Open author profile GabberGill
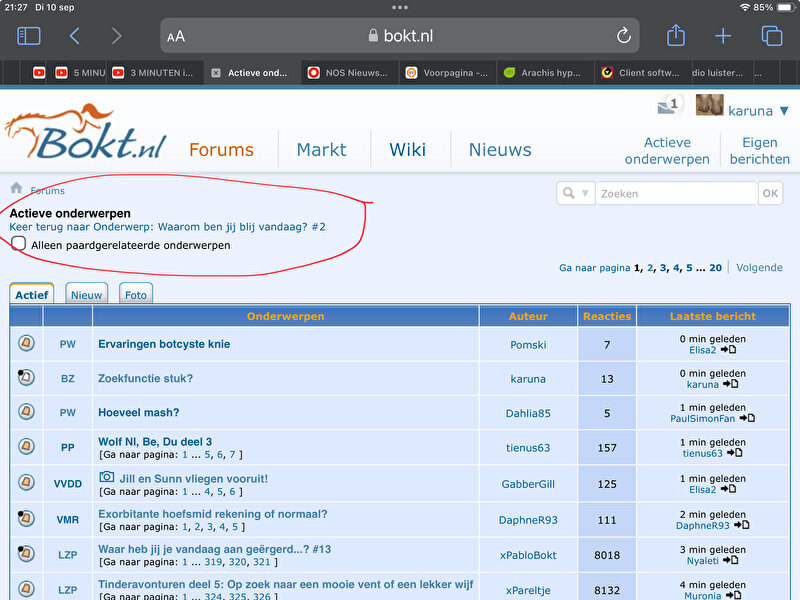 pos(528,484)
